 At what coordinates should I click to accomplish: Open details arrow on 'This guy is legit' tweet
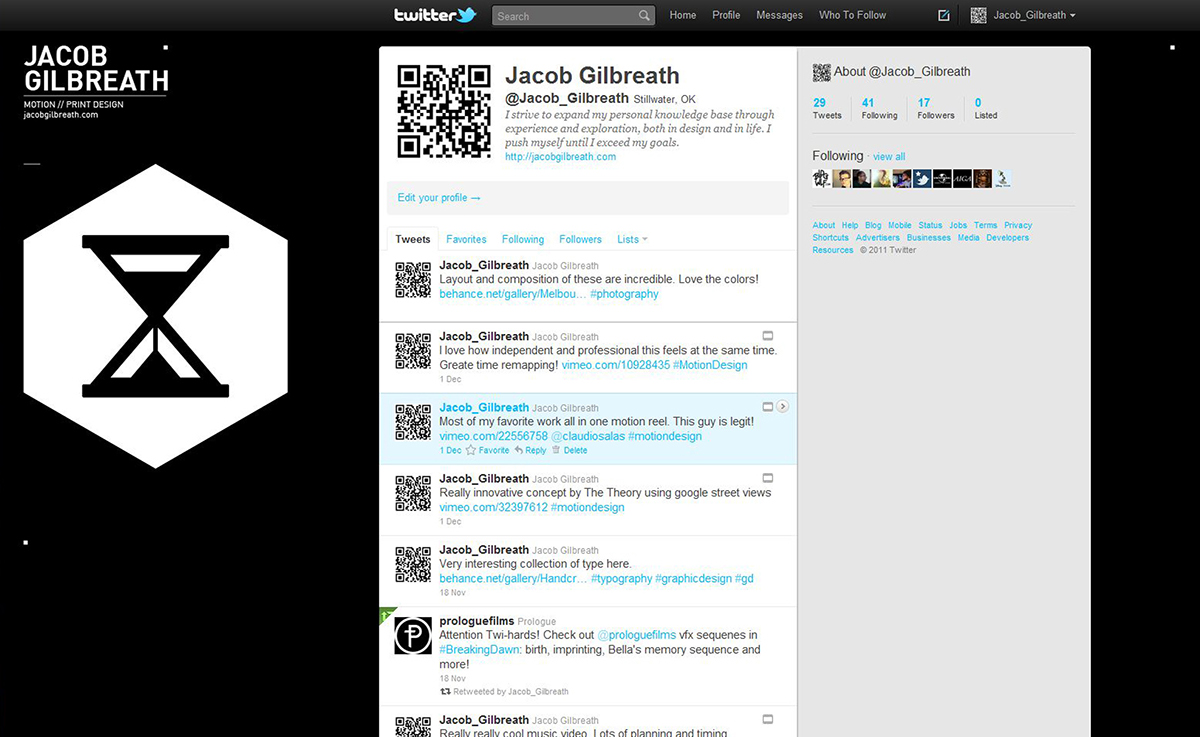(783, 406)
